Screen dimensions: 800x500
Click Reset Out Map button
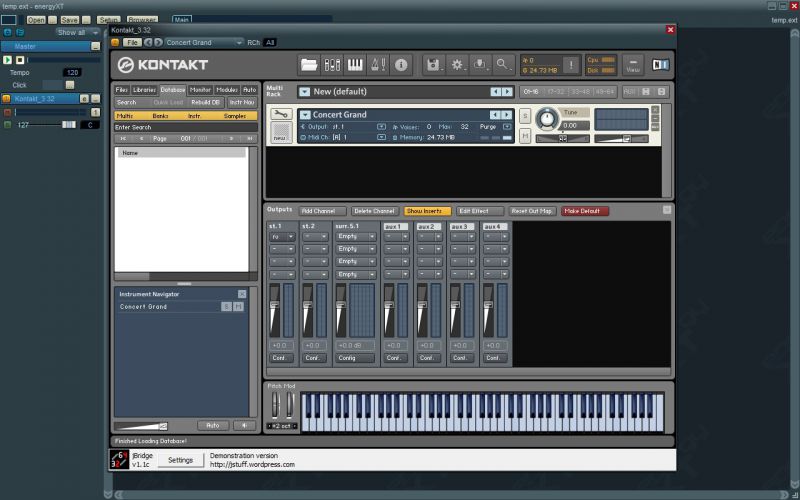coord(532,211)
